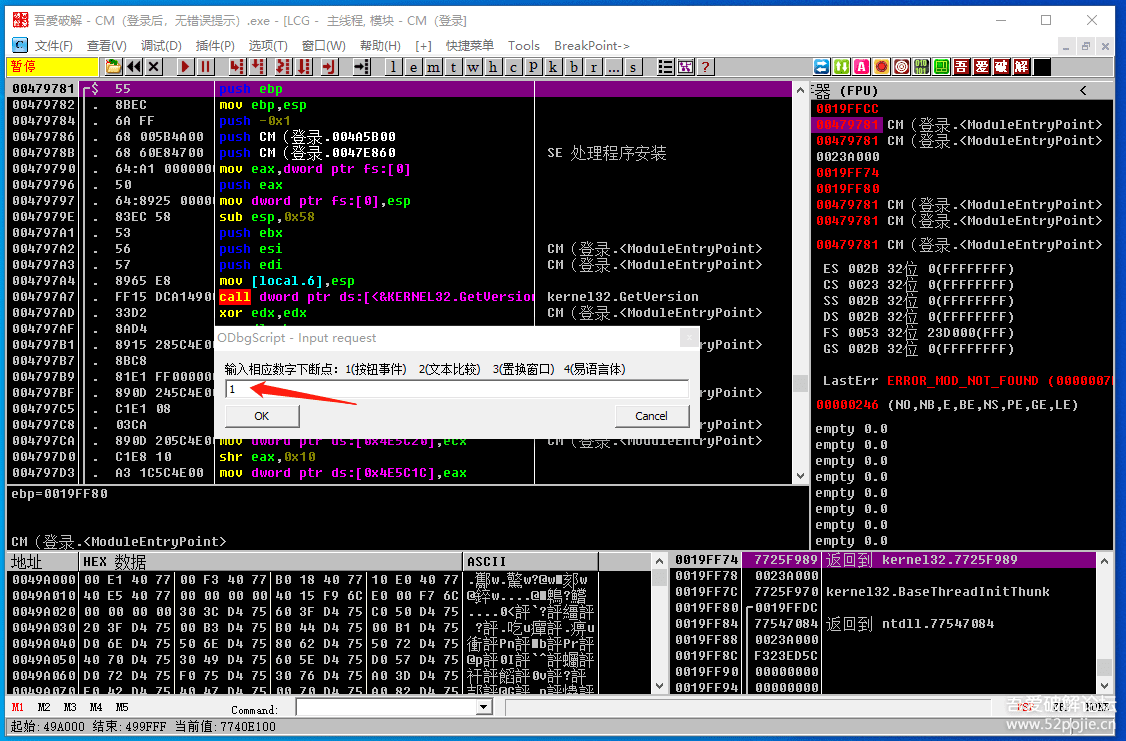The image size is (1126, 741).
Task: Click the red question mark Help icon
Action: coord(706,67)
